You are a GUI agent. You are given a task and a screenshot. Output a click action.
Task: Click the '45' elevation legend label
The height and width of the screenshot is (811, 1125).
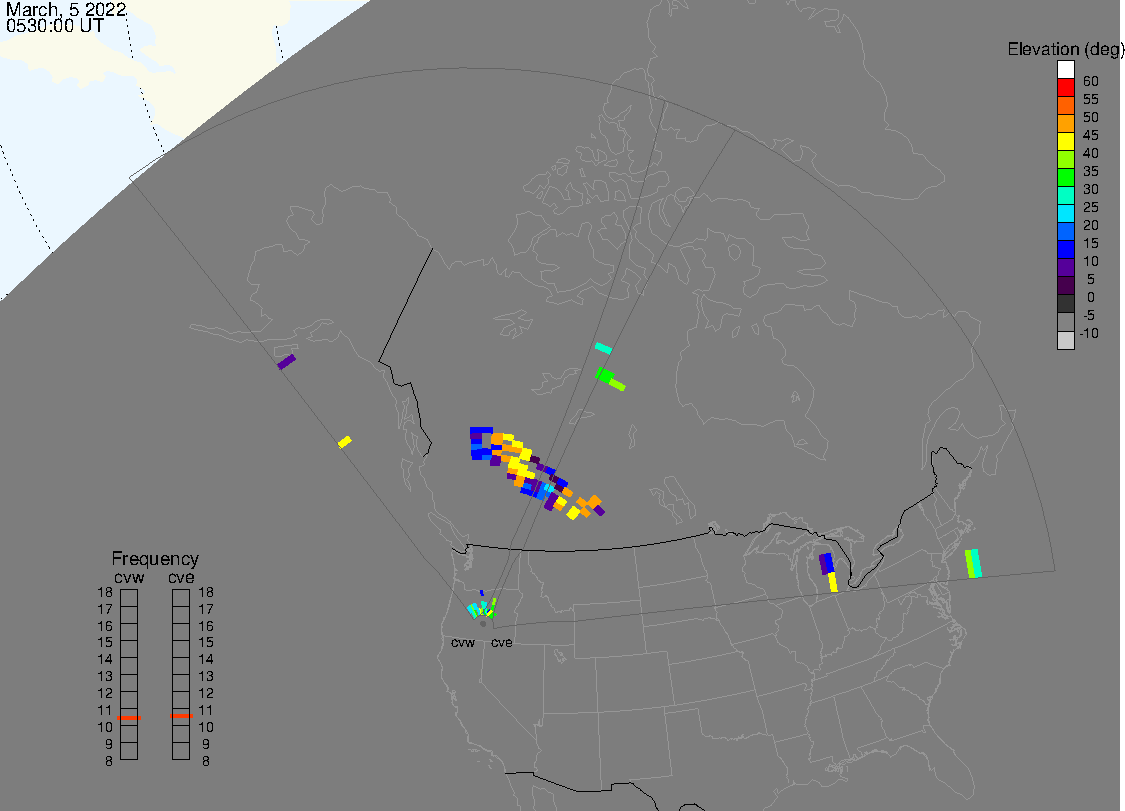(x=1091, y=135)
